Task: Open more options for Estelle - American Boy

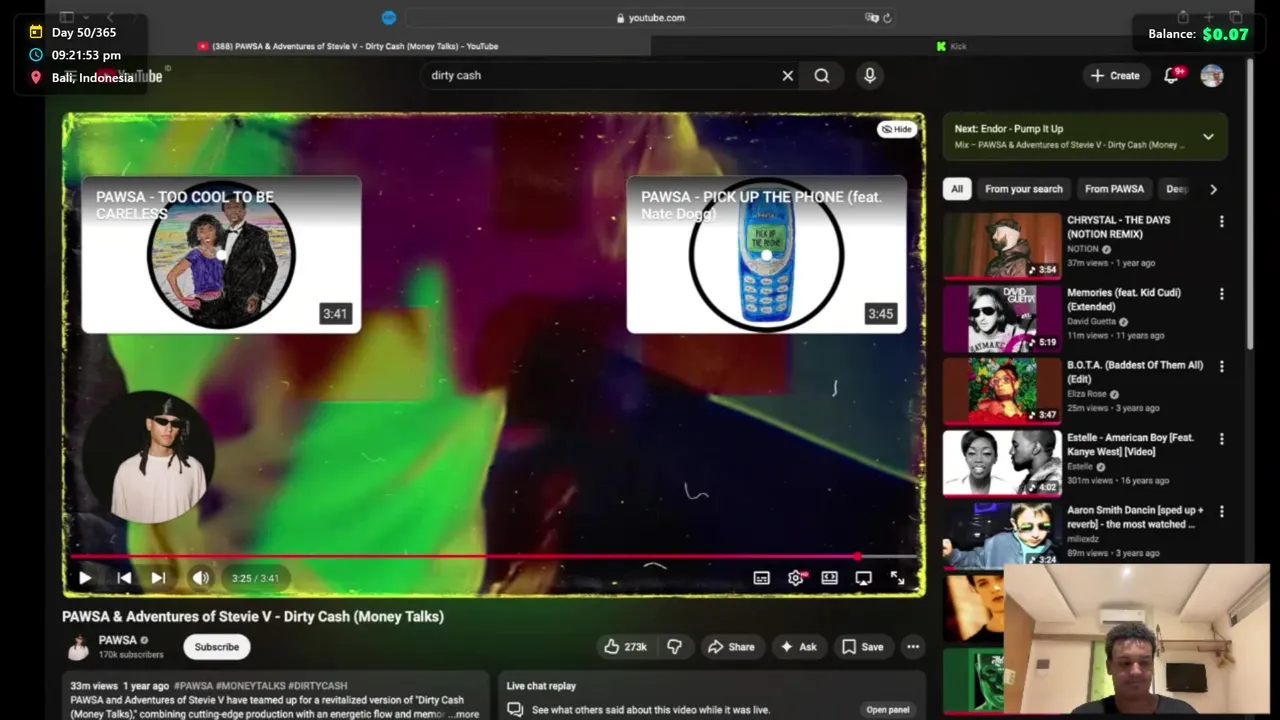Action: (x=1221, y=439)
